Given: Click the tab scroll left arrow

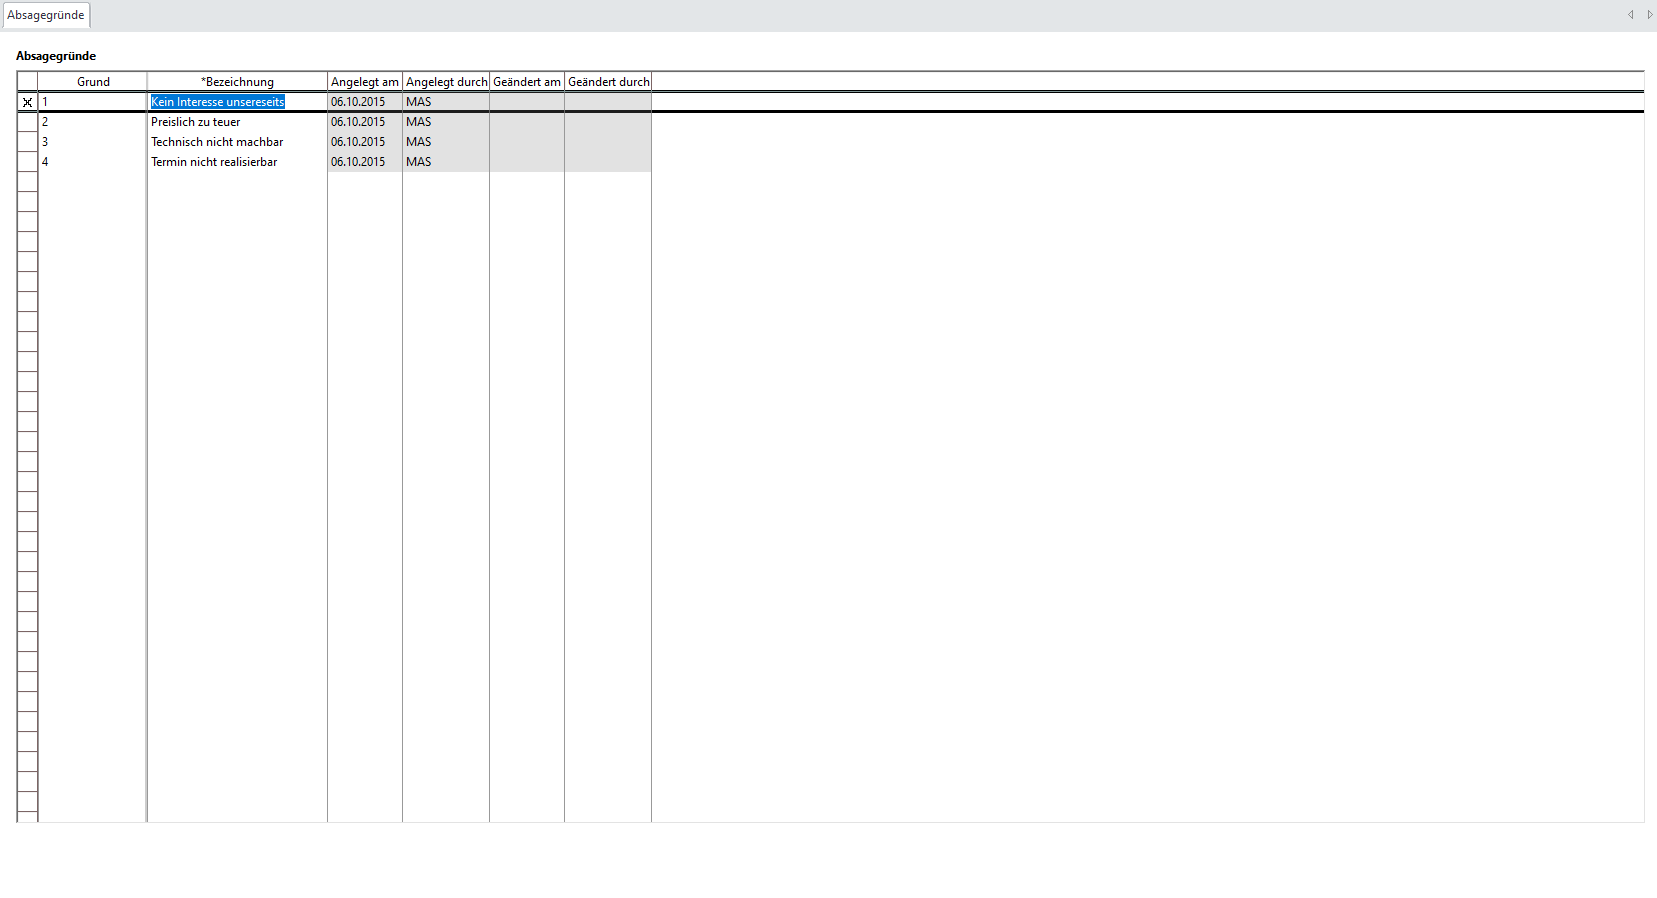Looking at the screenshot, I should pyautogui.click(x=1630, y=15).
